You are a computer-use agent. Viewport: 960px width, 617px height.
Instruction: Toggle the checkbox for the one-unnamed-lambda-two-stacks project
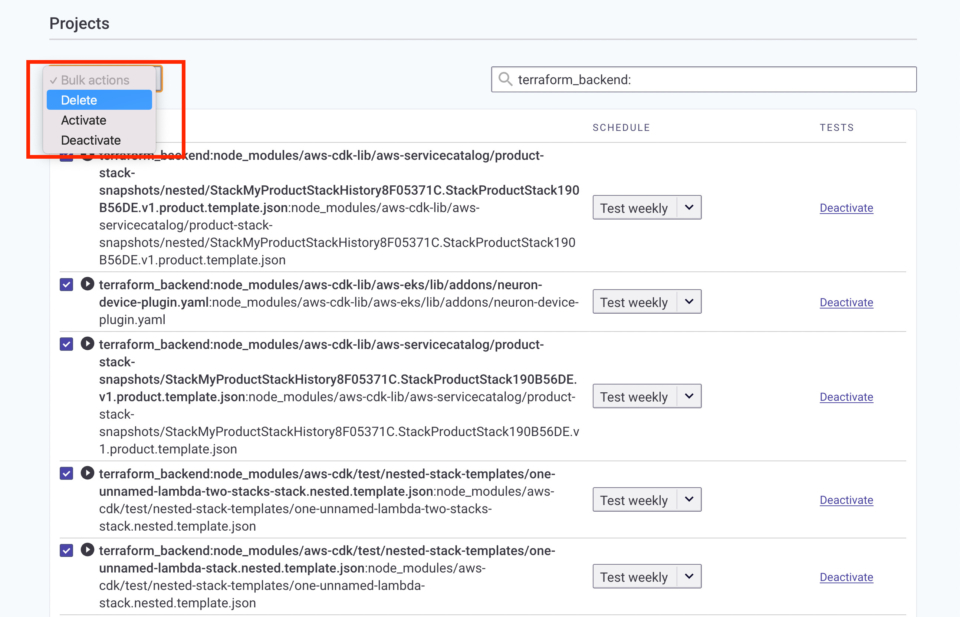point(66,473)
